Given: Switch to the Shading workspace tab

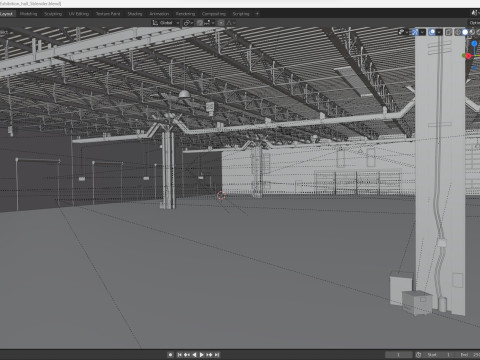Looking at the screenshot, I should coord(135,14).
